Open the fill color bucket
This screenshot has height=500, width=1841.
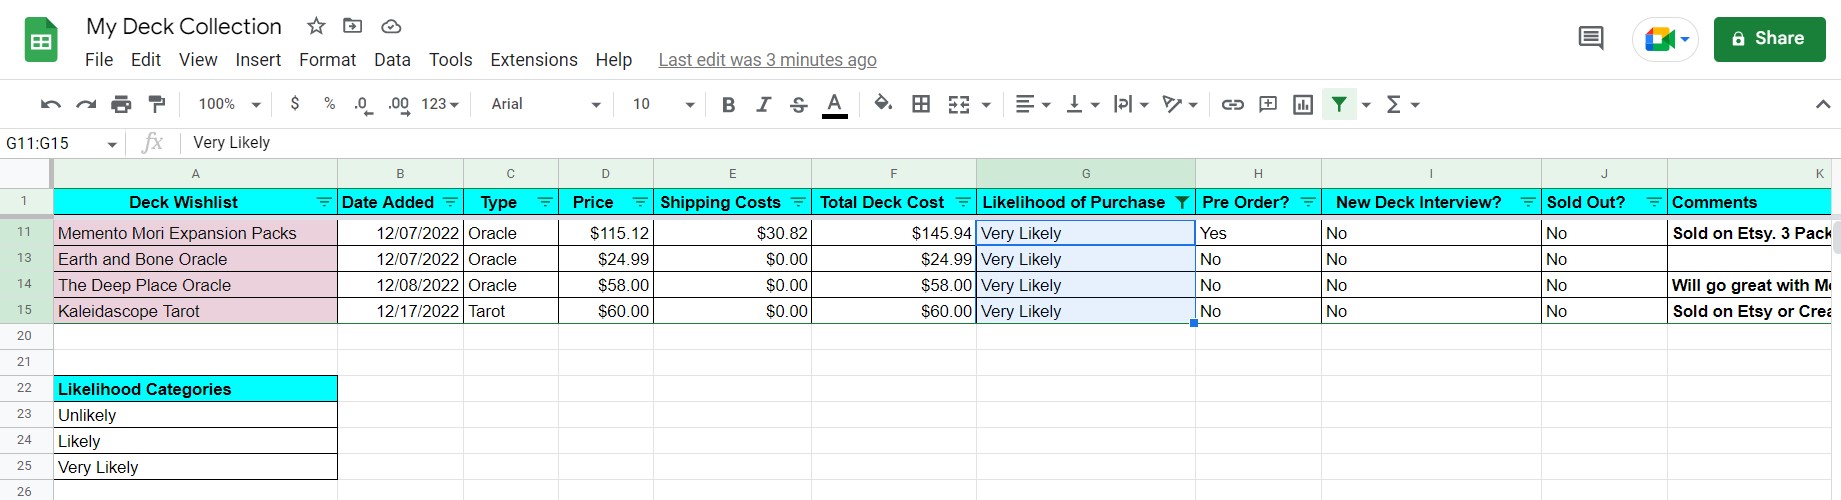(883, 104)
